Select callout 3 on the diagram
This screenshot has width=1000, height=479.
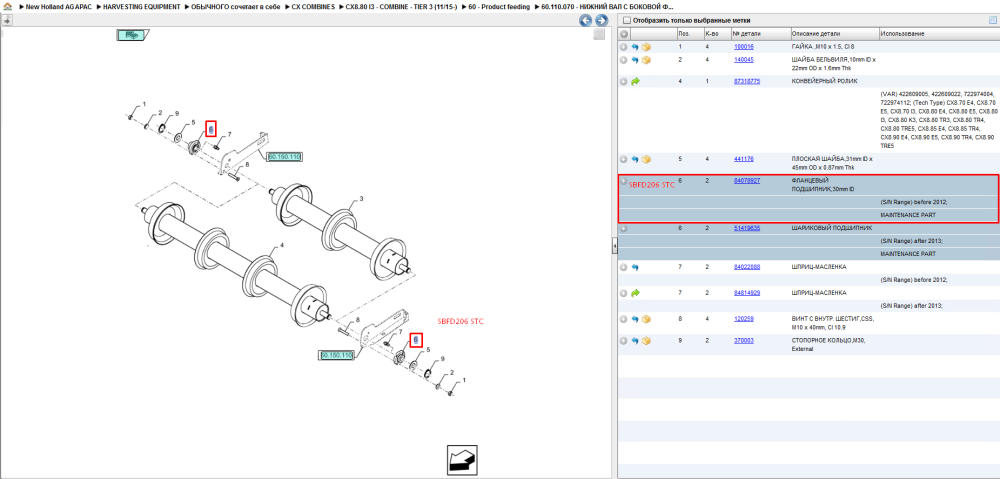(x=361, y=200)
